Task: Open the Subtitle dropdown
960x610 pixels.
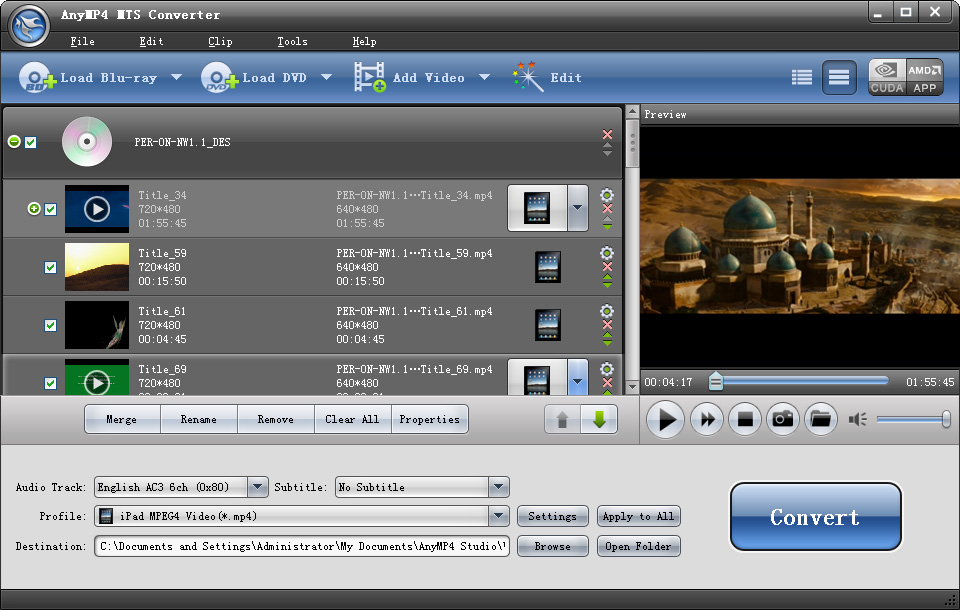Action: click(x=499, y=487)
